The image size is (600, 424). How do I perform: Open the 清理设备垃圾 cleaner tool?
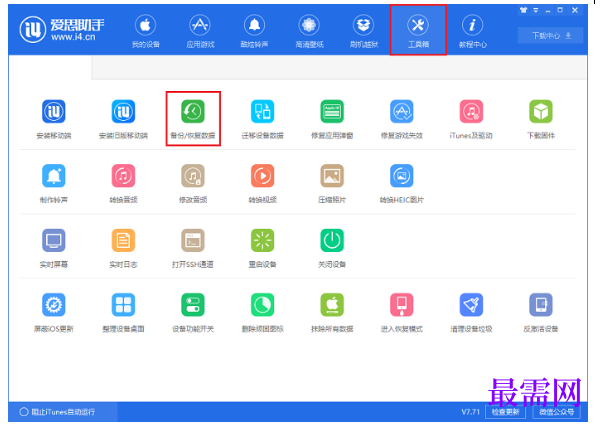click(471, 312)
